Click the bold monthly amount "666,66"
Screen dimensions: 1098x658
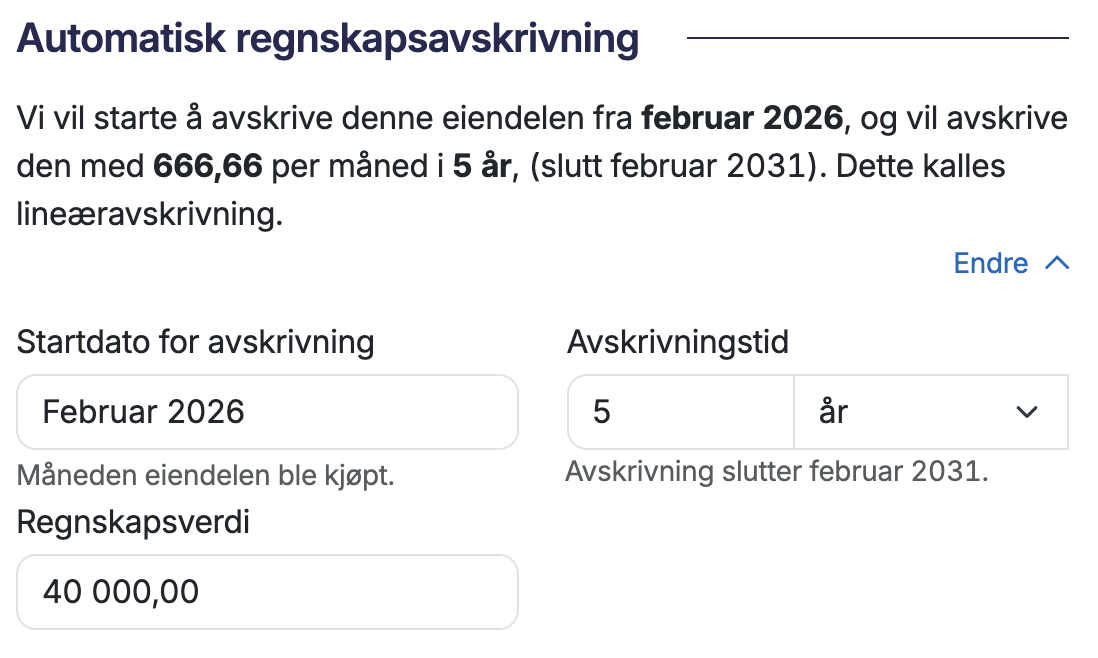click(x=207, y=166)
